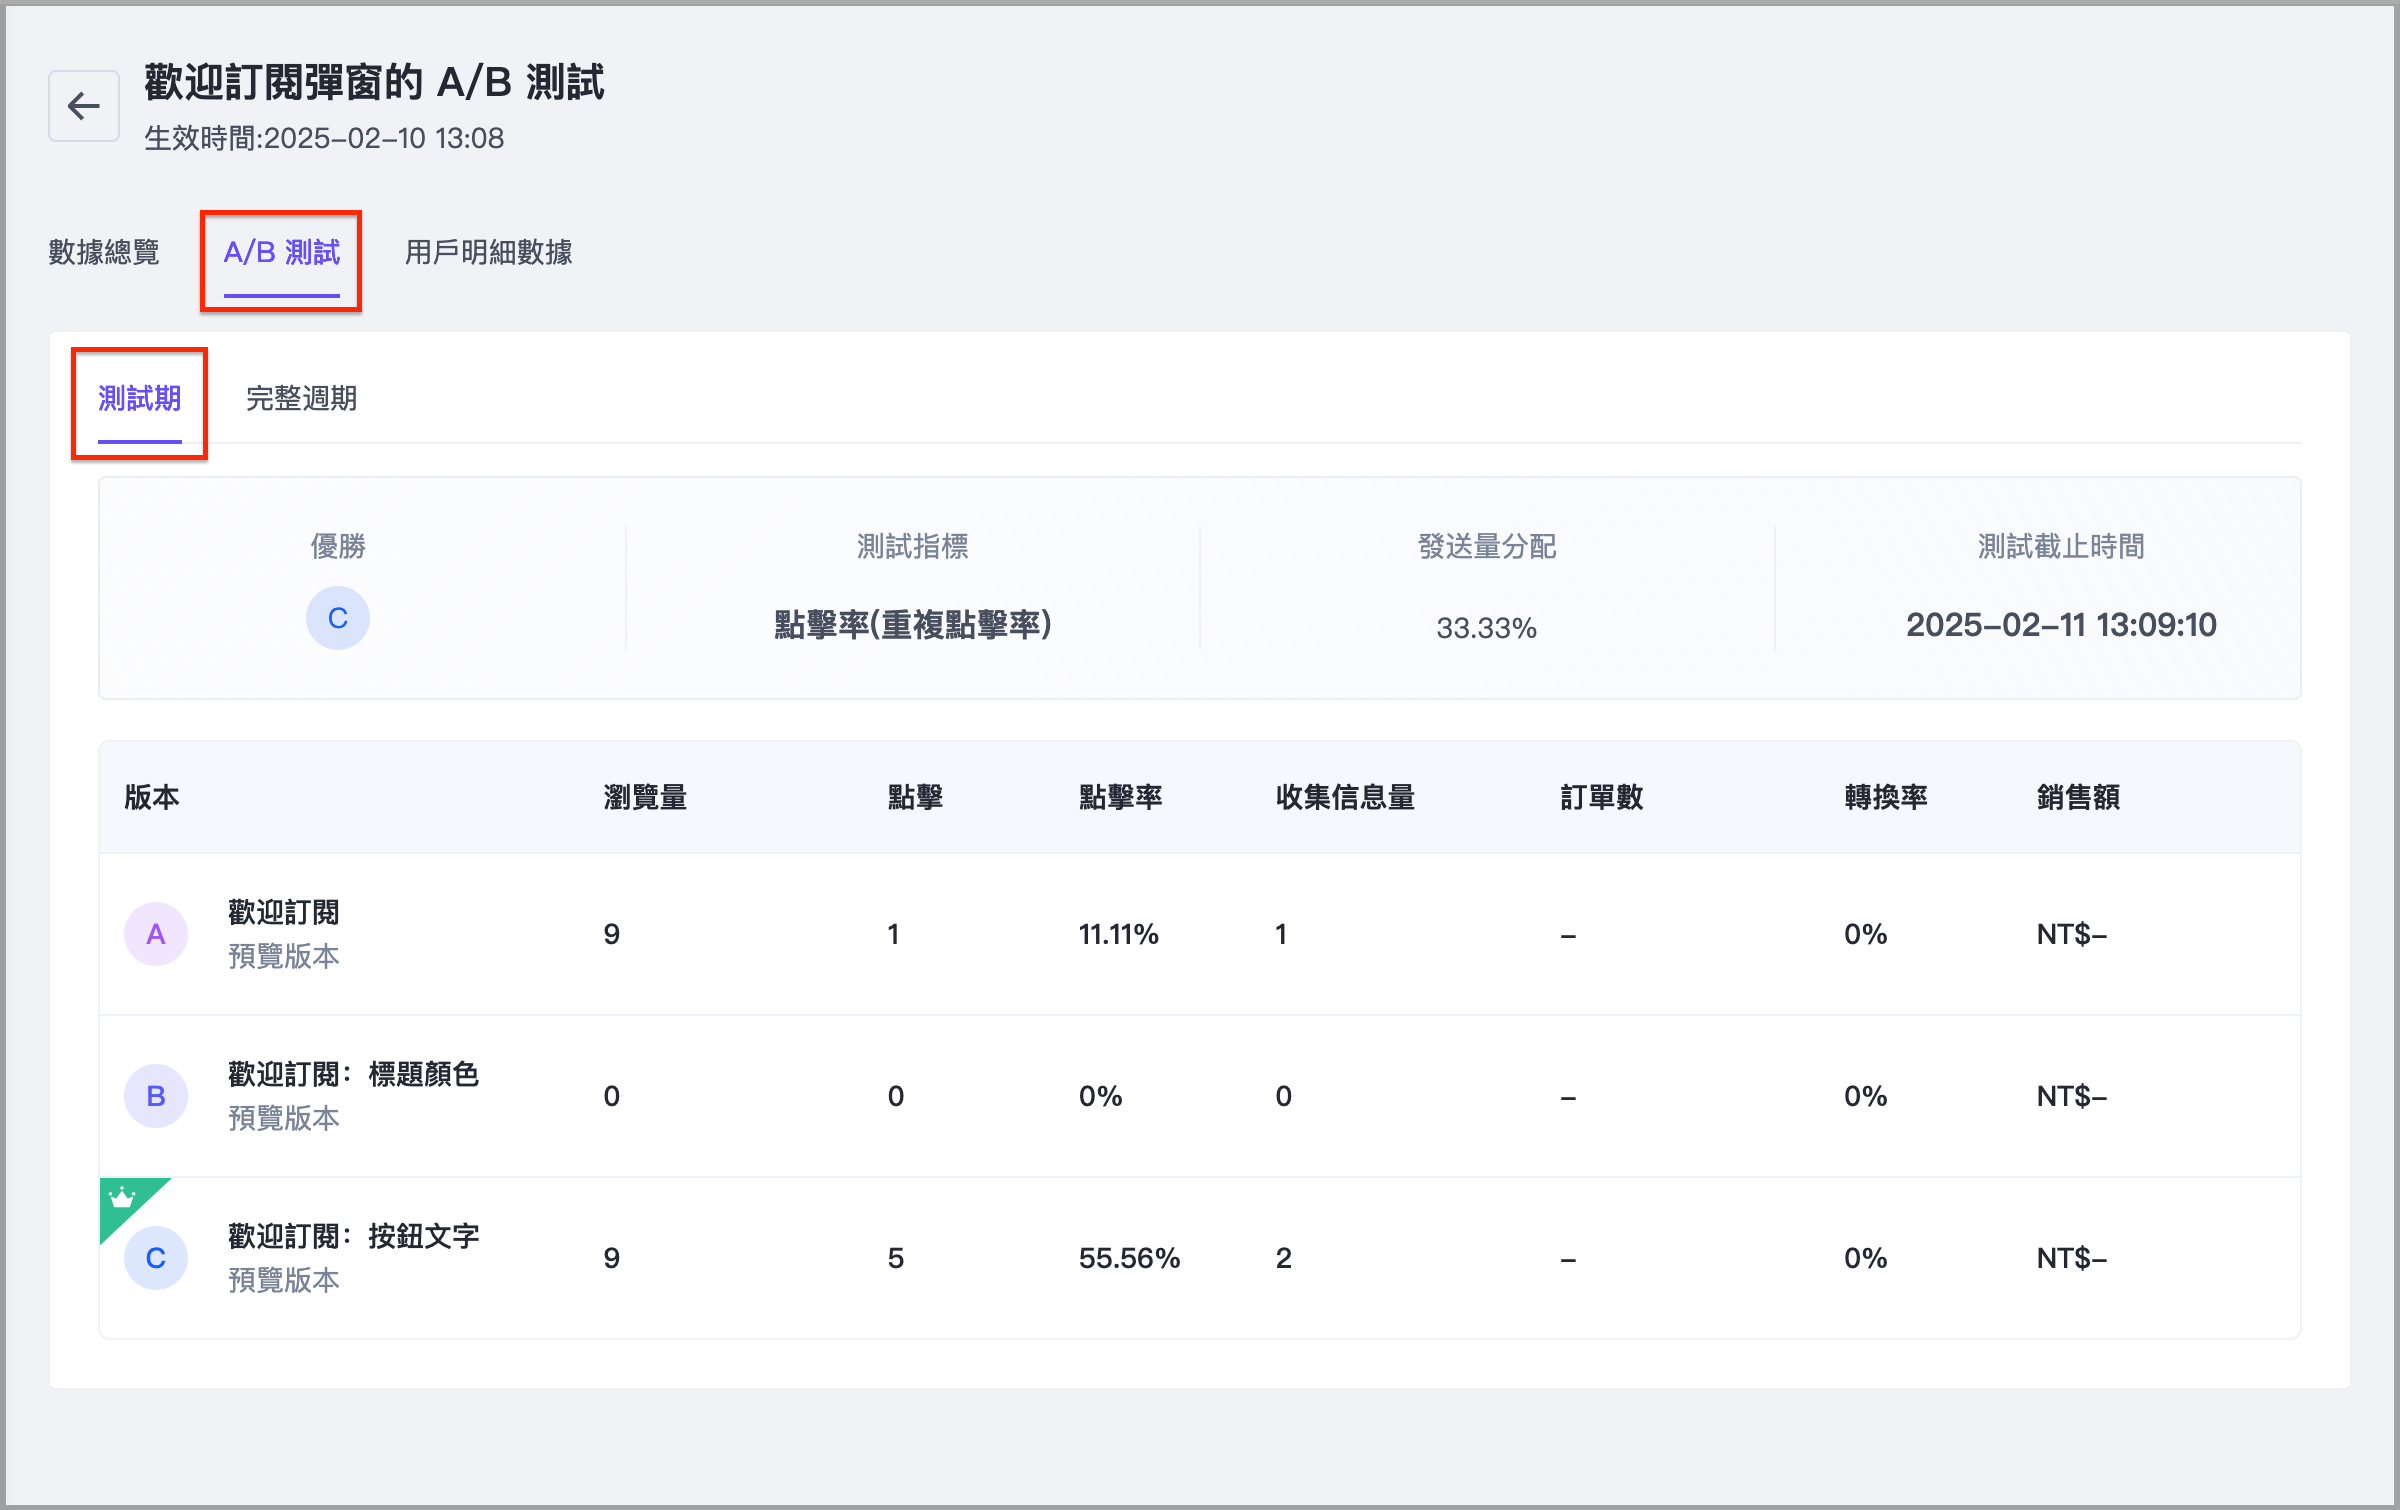This screenshot has width=2400, height=1510.
Task: Click version C circle avatar in table
Action: click(156, 1258)
